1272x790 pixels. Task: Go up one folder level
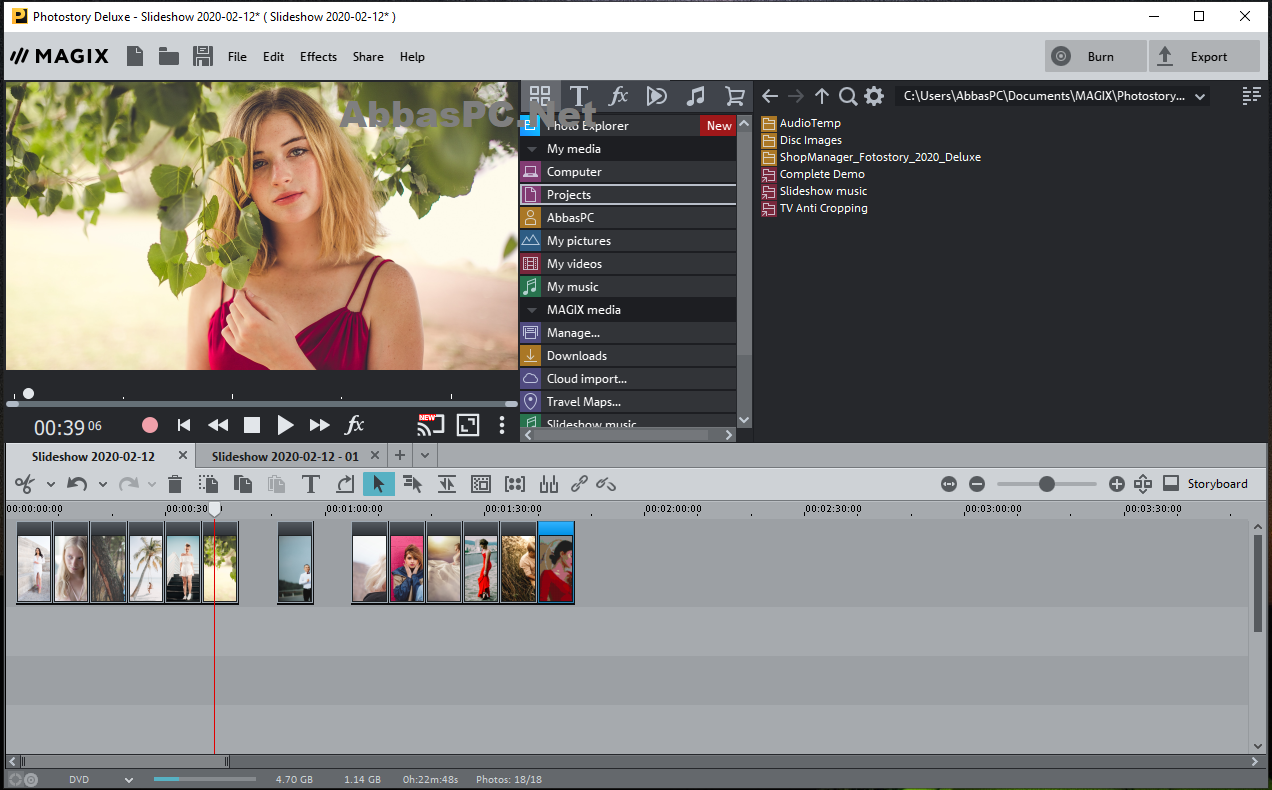(x=822, y=96)
